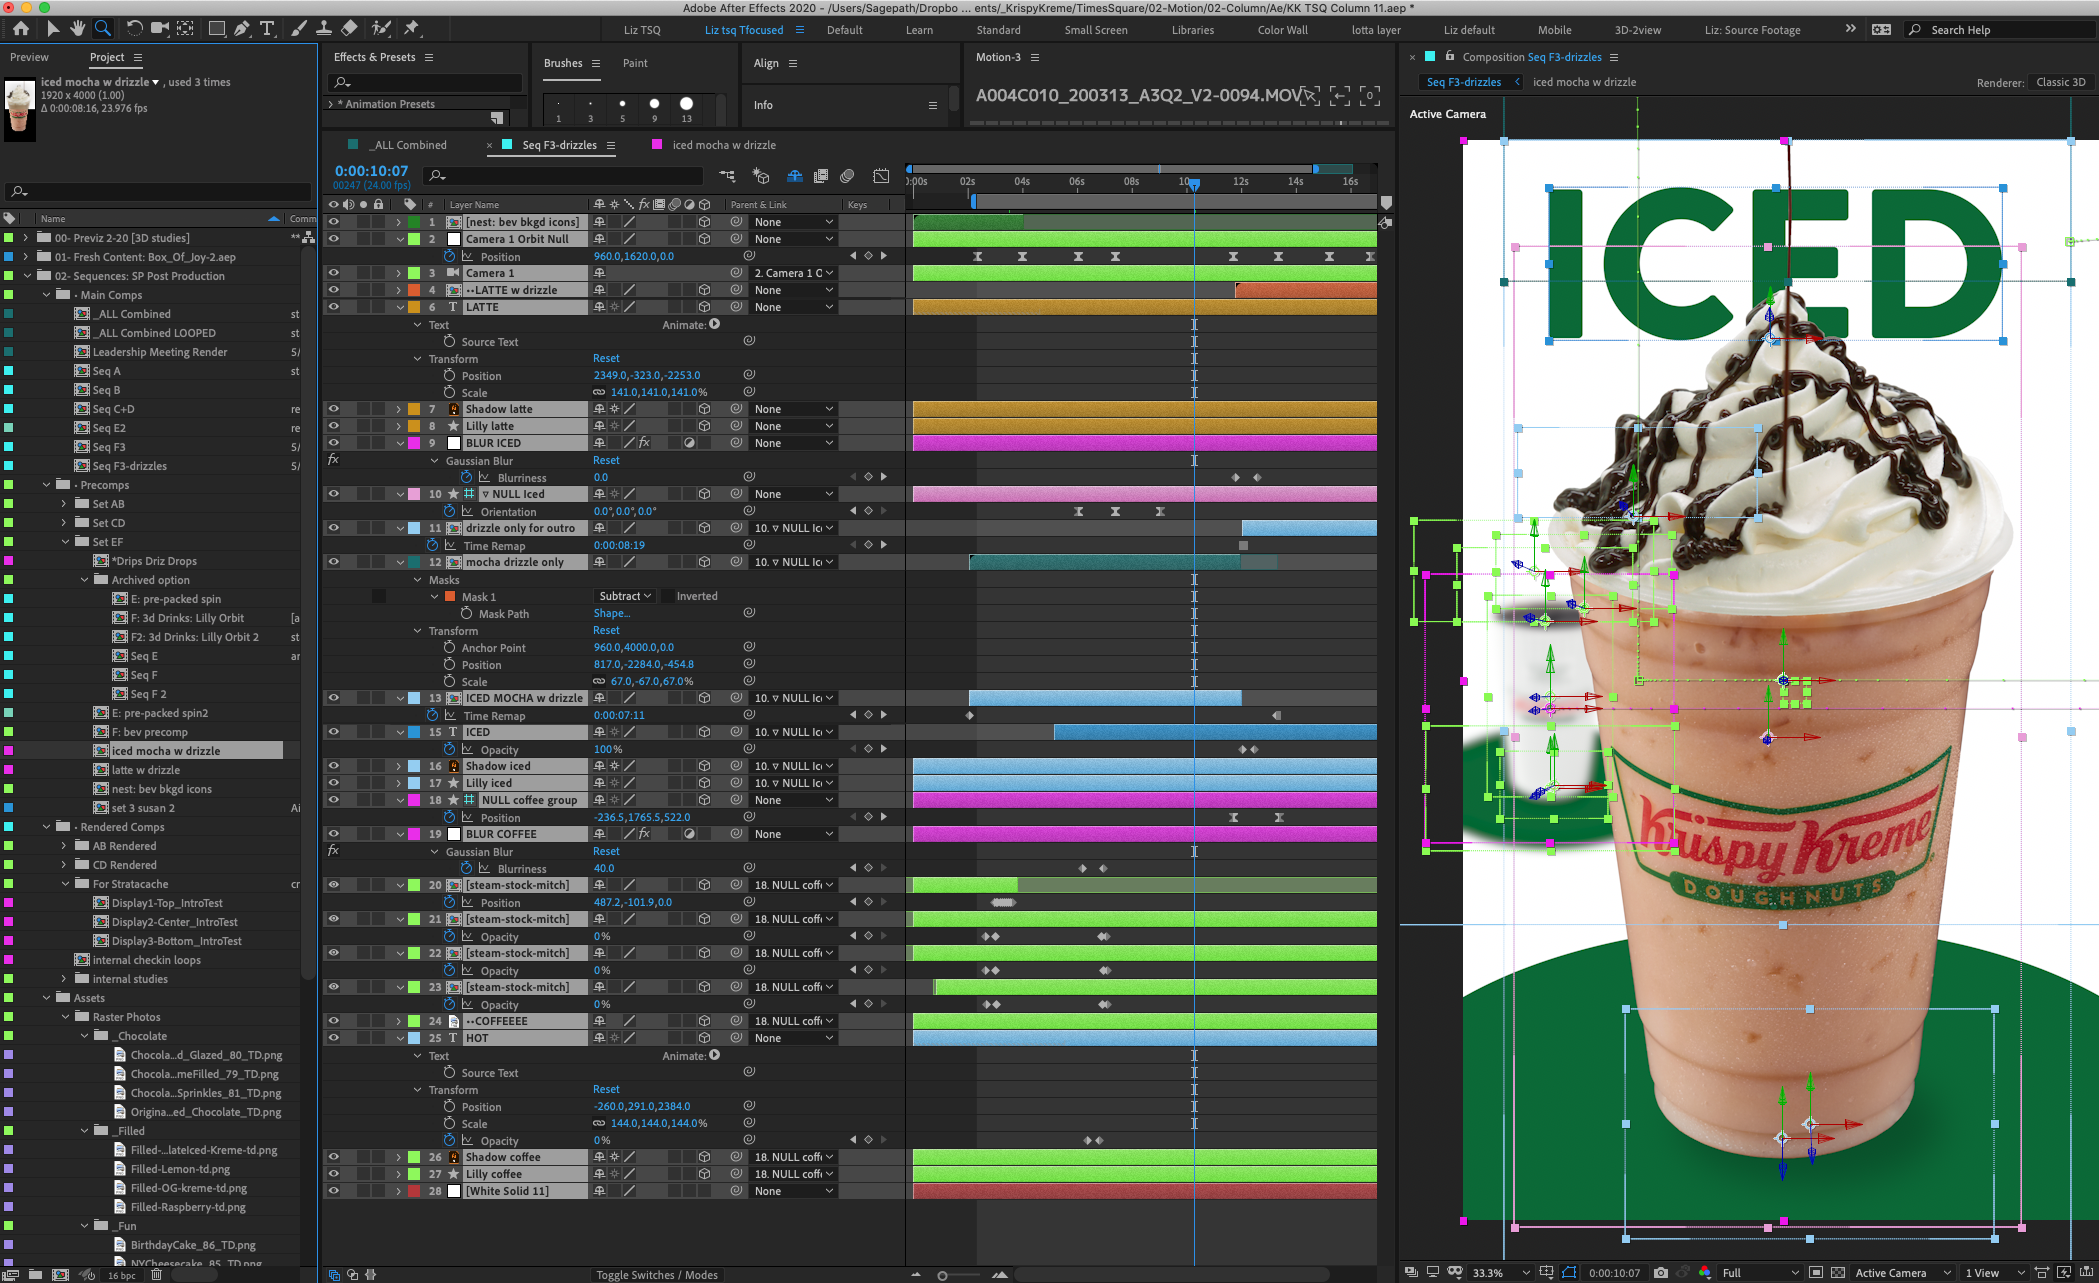Choose the Clone Stamp tool
2099x1283 pixels.
[323, 29]
